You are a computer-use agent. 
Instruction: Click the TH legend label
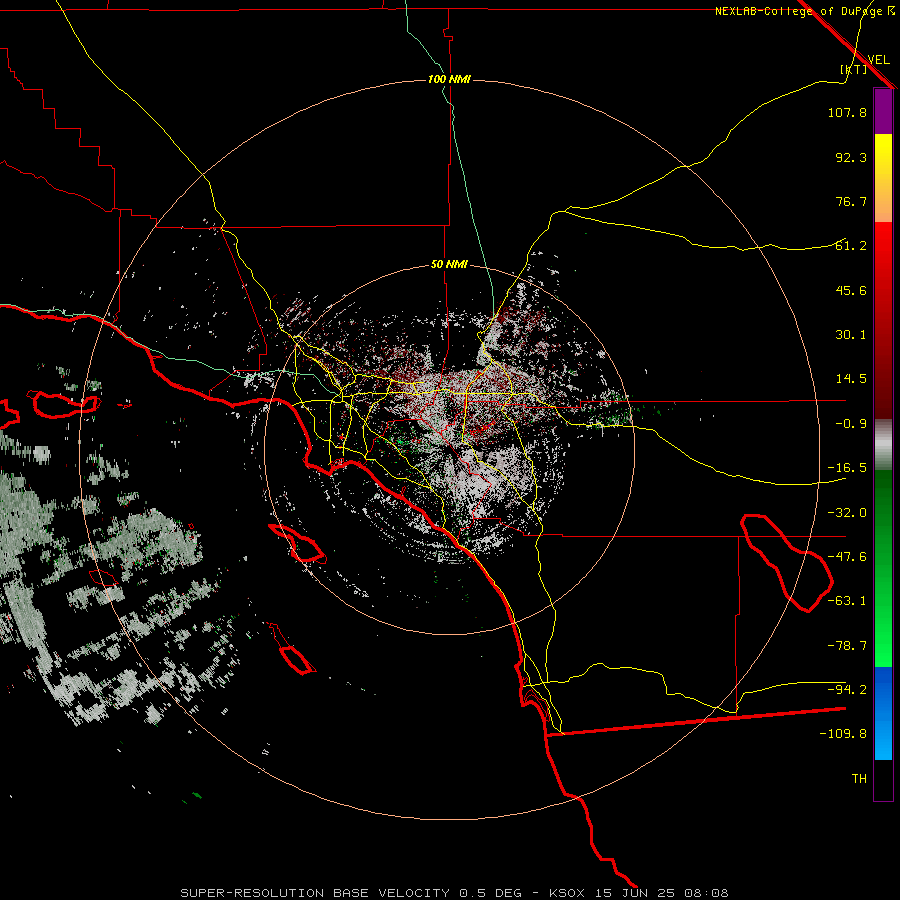pyautogui.click(x=859, y=779)
